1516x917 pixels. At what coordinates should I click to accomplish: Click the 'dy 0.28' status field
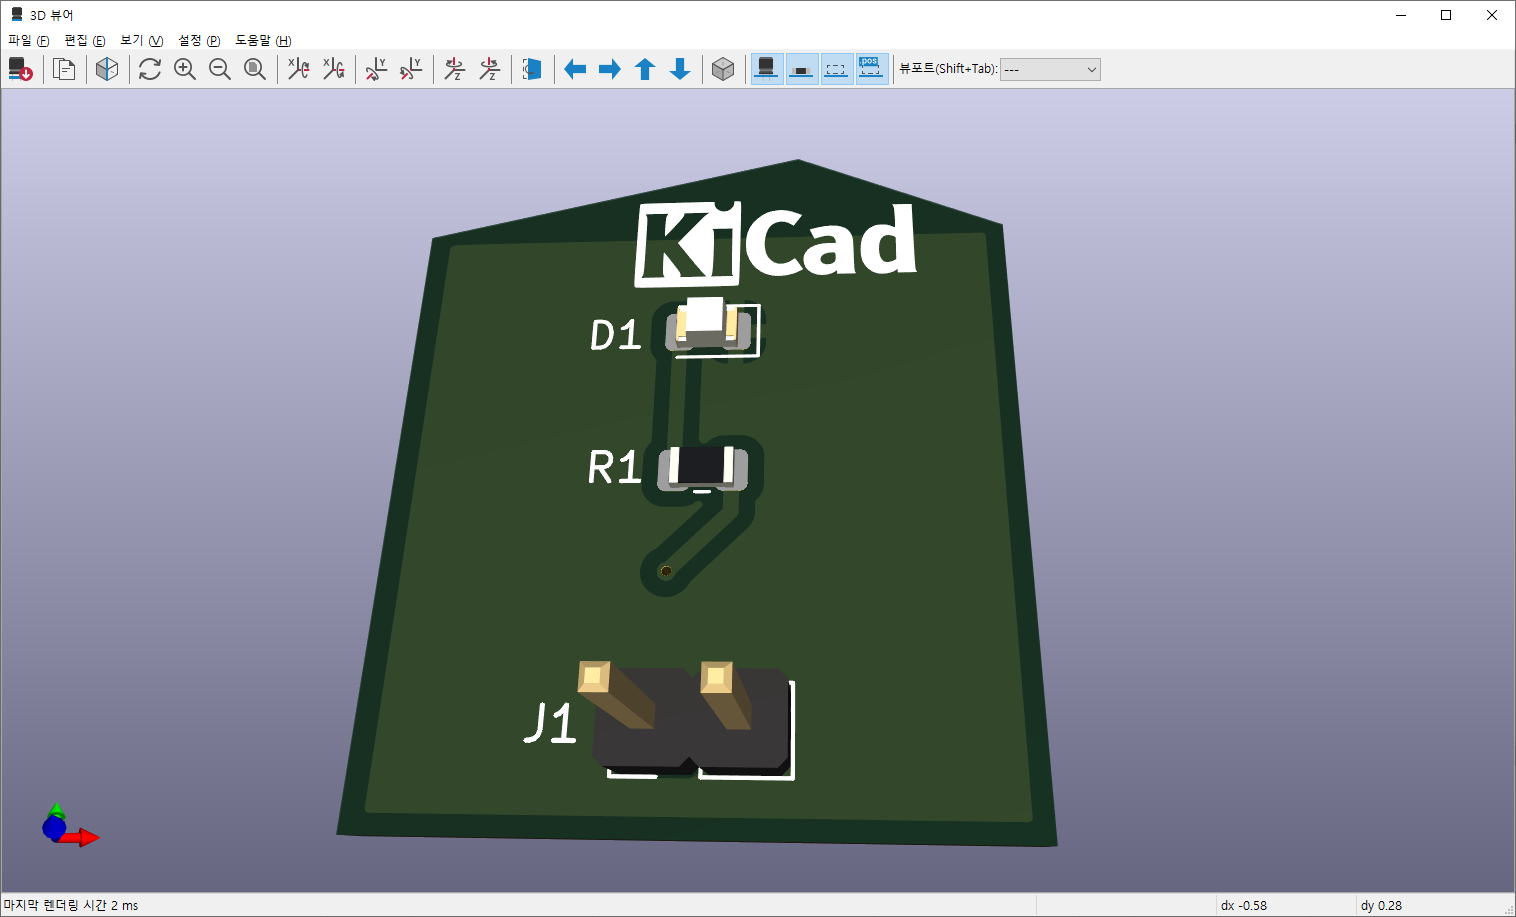tap(1381, 905)
